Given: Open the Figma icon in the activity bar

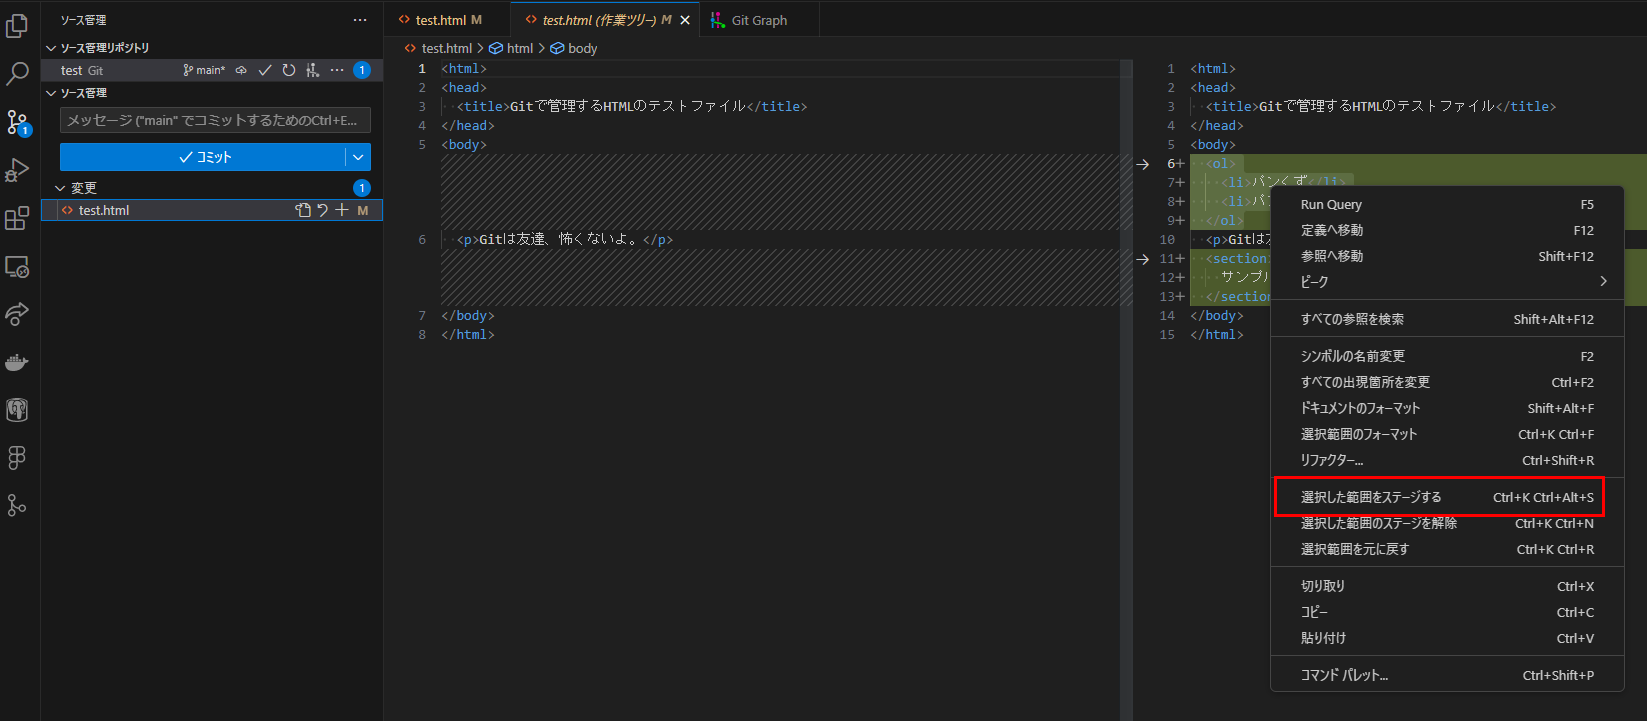Looking at the screenshot, I should coord(17,458).
